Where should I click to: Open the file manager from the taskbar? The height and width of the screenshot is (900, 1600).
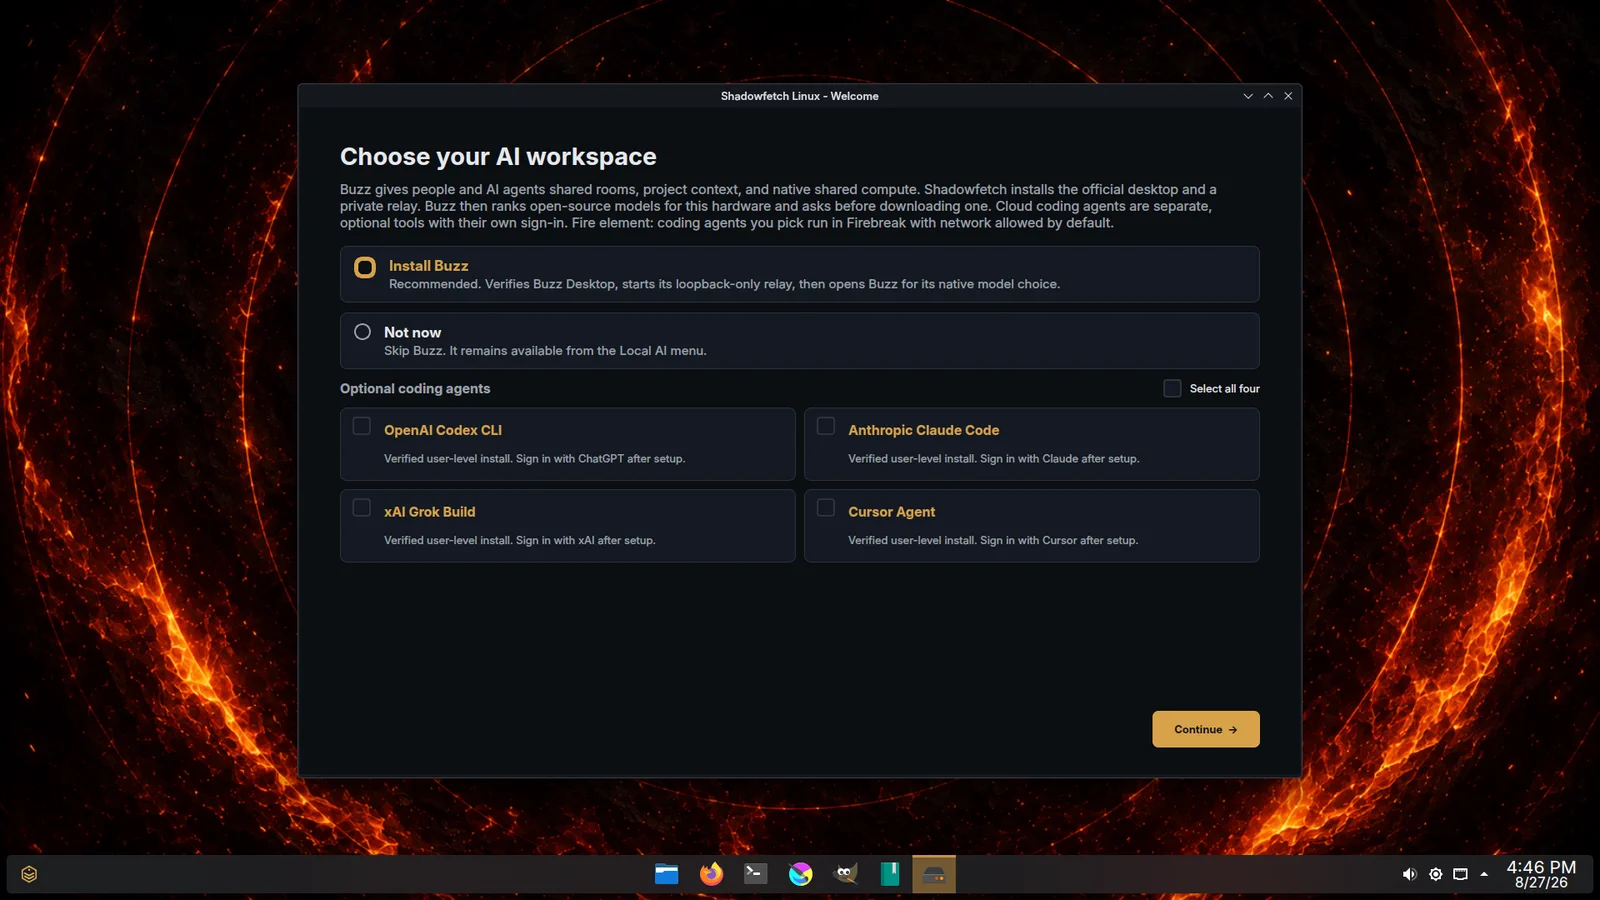point(667,874)
